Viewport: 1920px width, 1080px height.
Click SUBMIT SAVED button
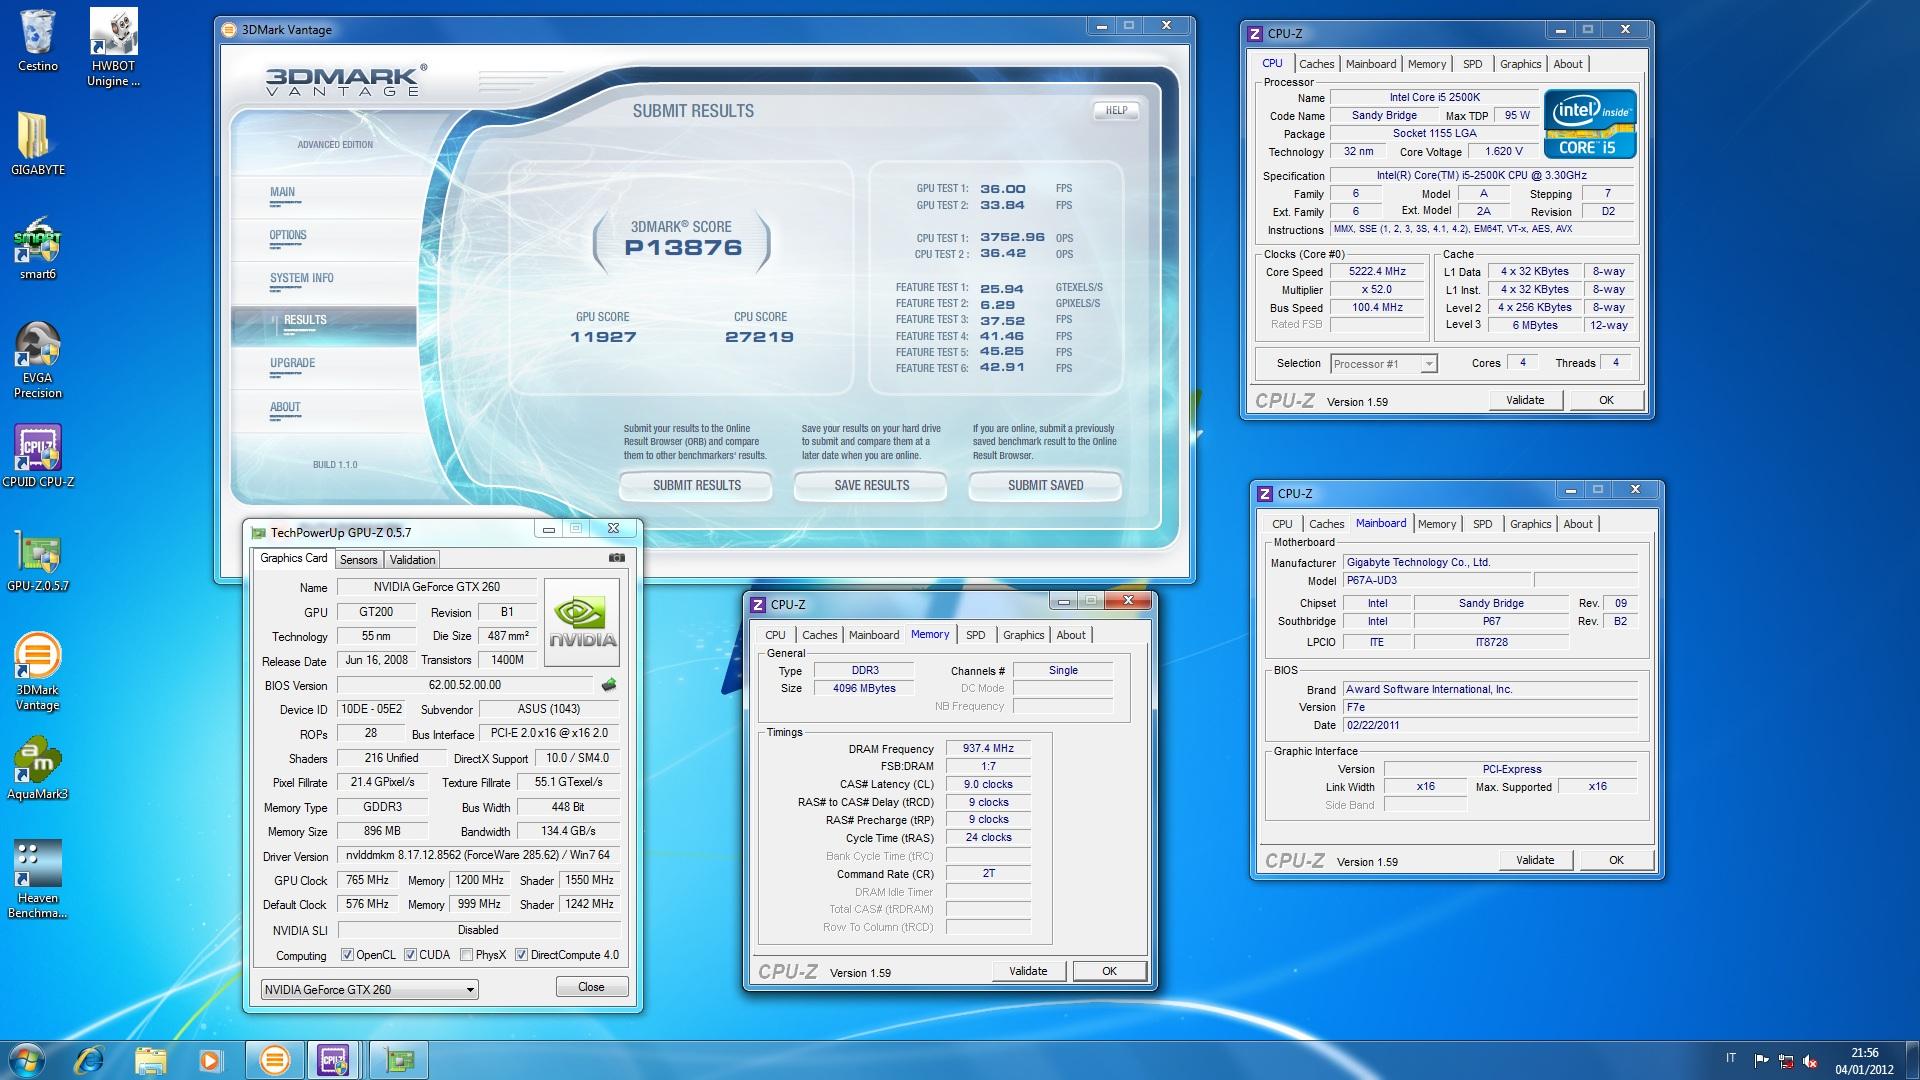coord(1045,486)
